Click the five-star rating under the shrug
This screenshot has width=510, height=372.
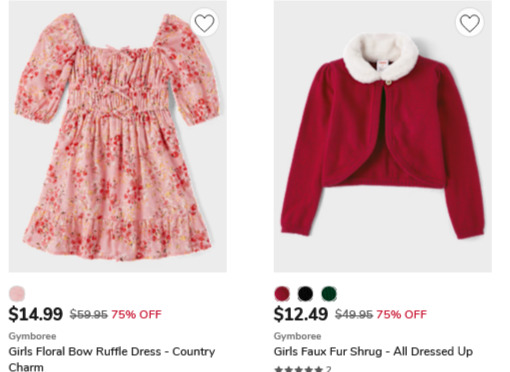(298, 369)
